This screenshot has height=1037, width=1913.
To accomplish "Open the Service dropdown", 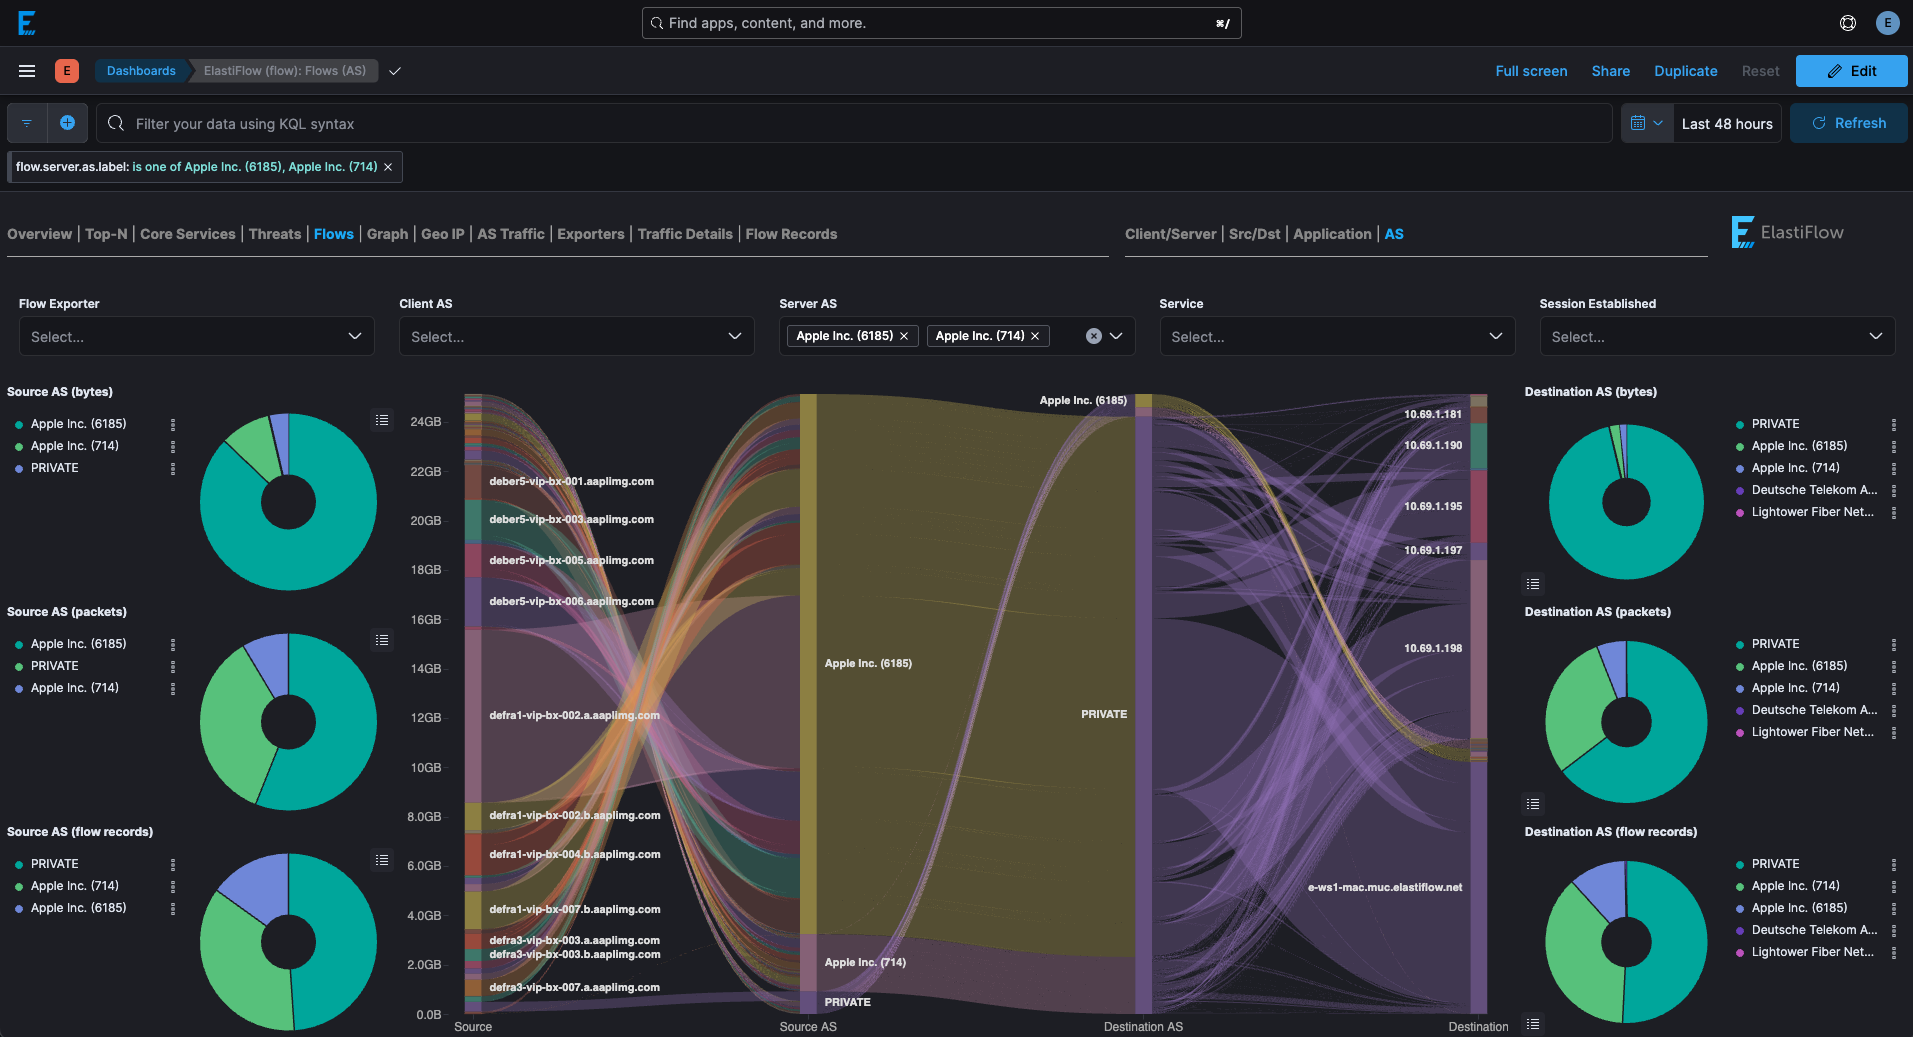I will click(1337, 336).
